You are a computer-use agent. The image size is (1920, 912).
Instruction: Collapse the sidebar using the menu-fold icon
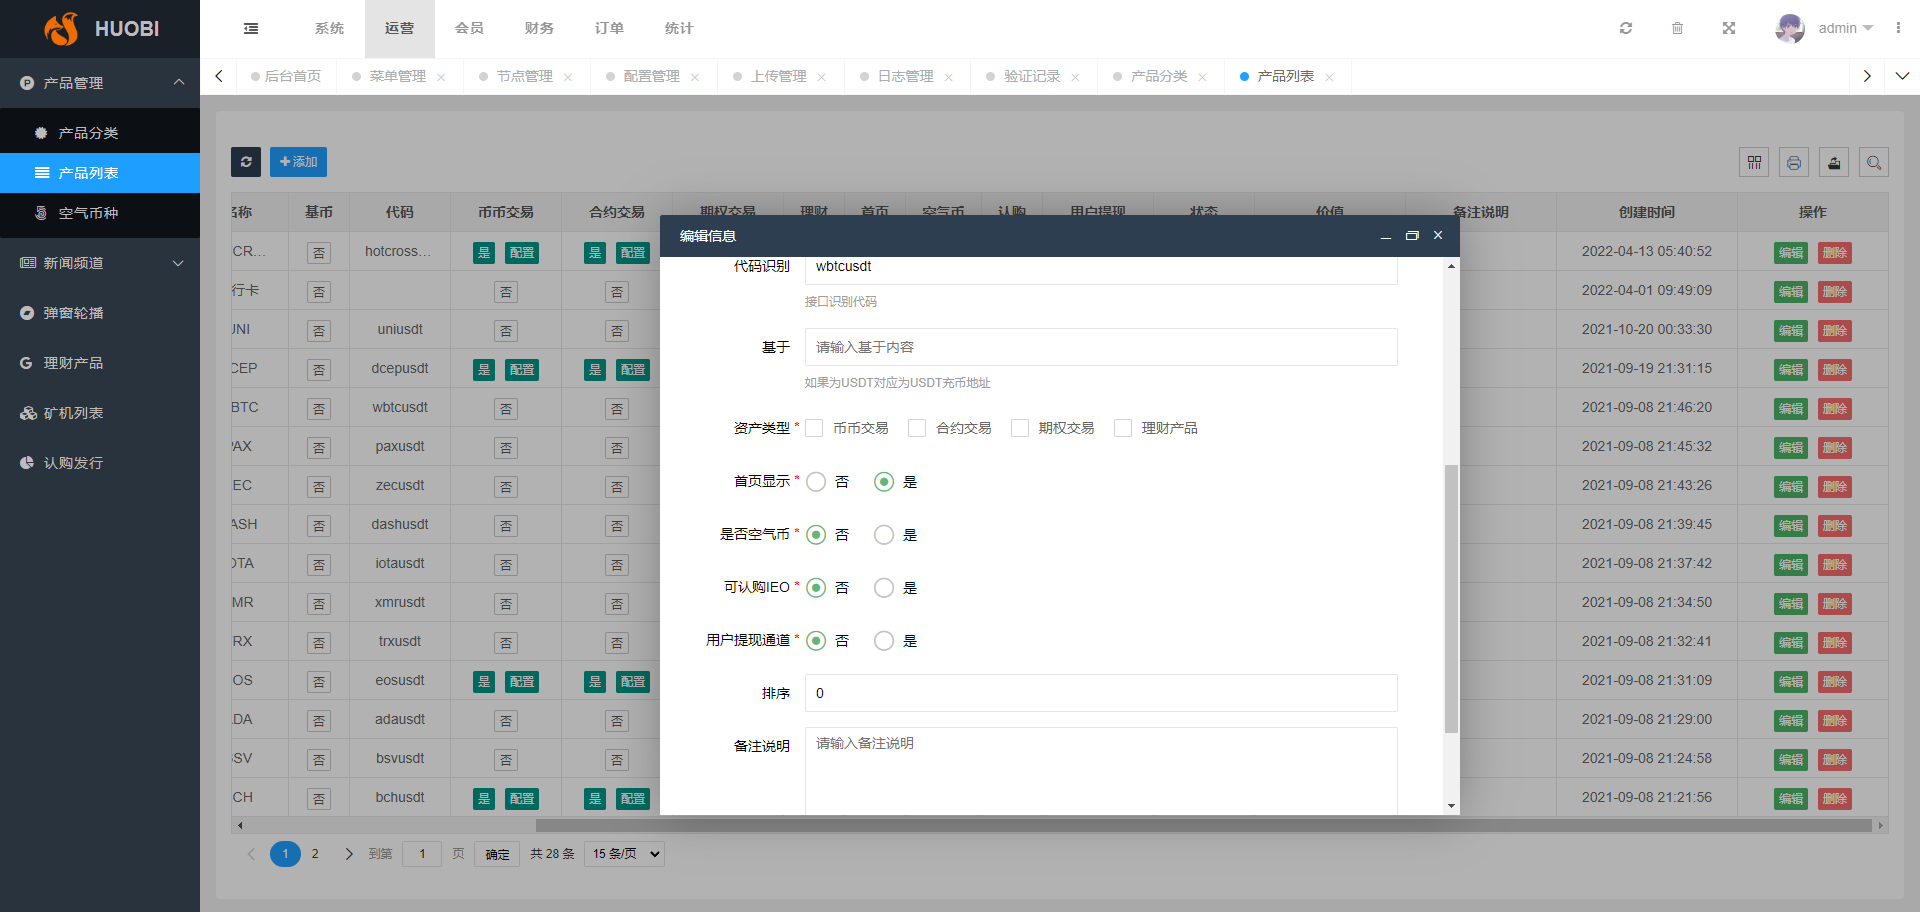click(251, 28)
